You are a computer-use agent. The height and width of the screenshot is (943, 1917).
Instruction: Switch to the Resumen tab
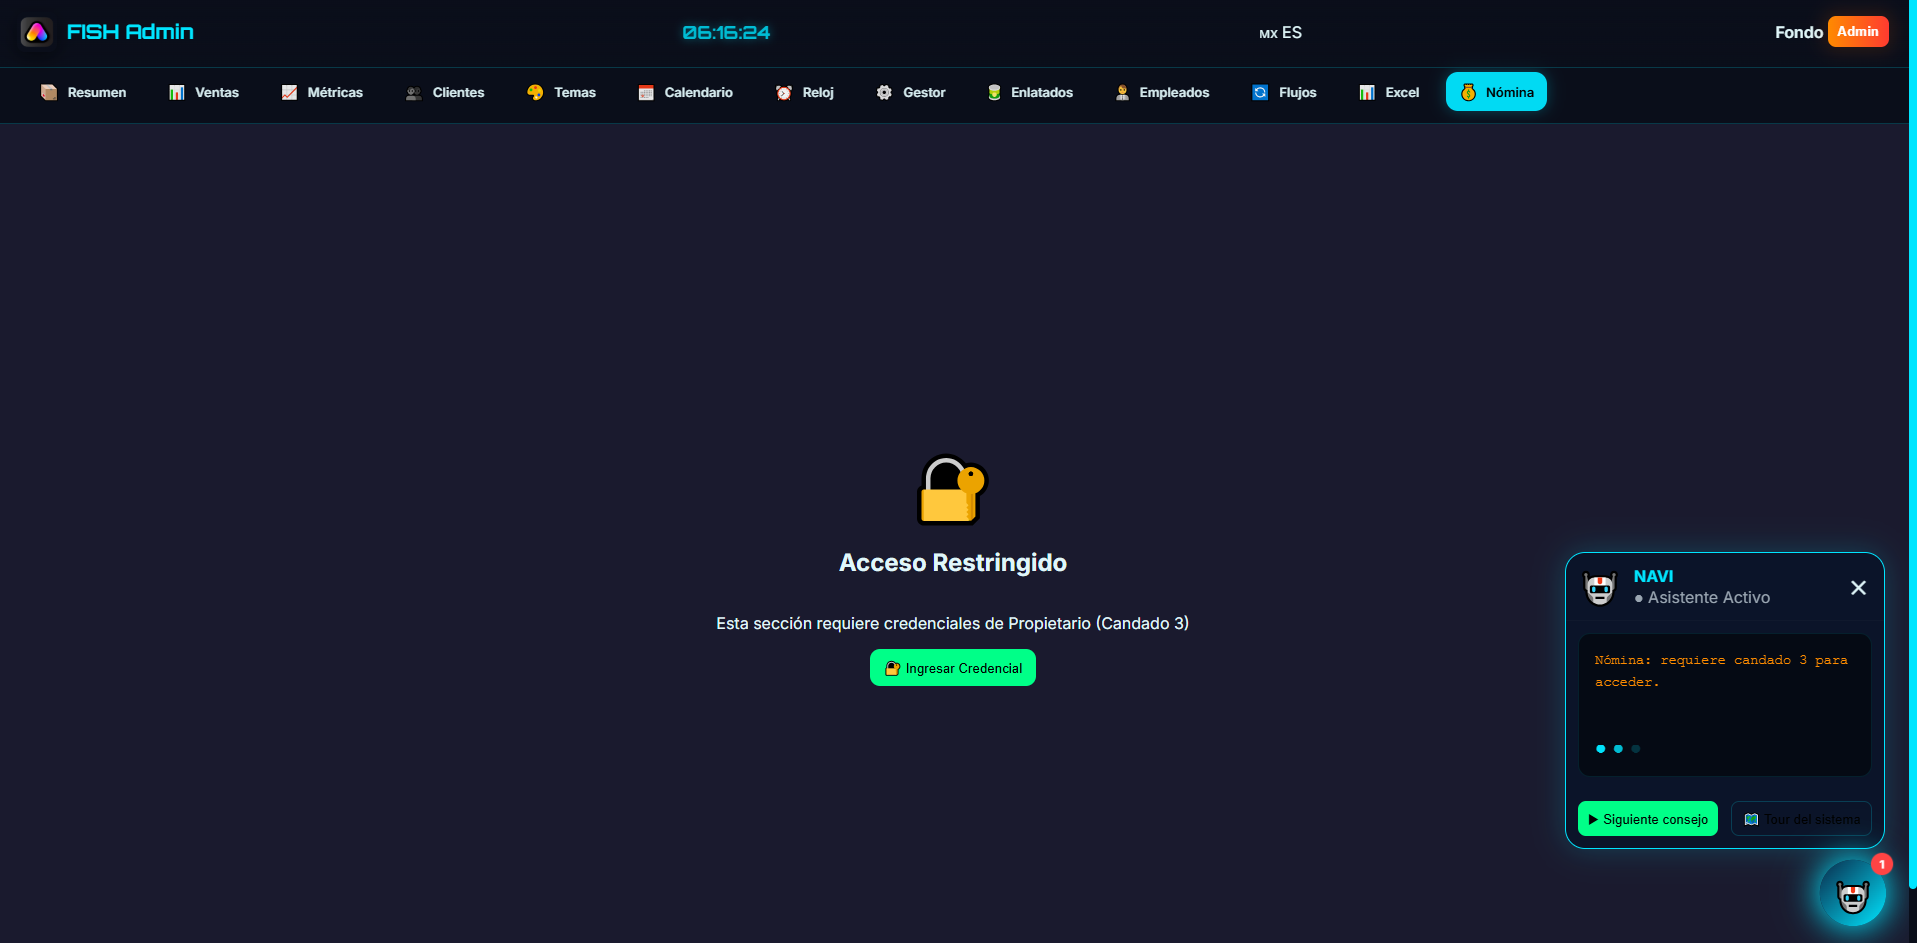coord(84,93)
